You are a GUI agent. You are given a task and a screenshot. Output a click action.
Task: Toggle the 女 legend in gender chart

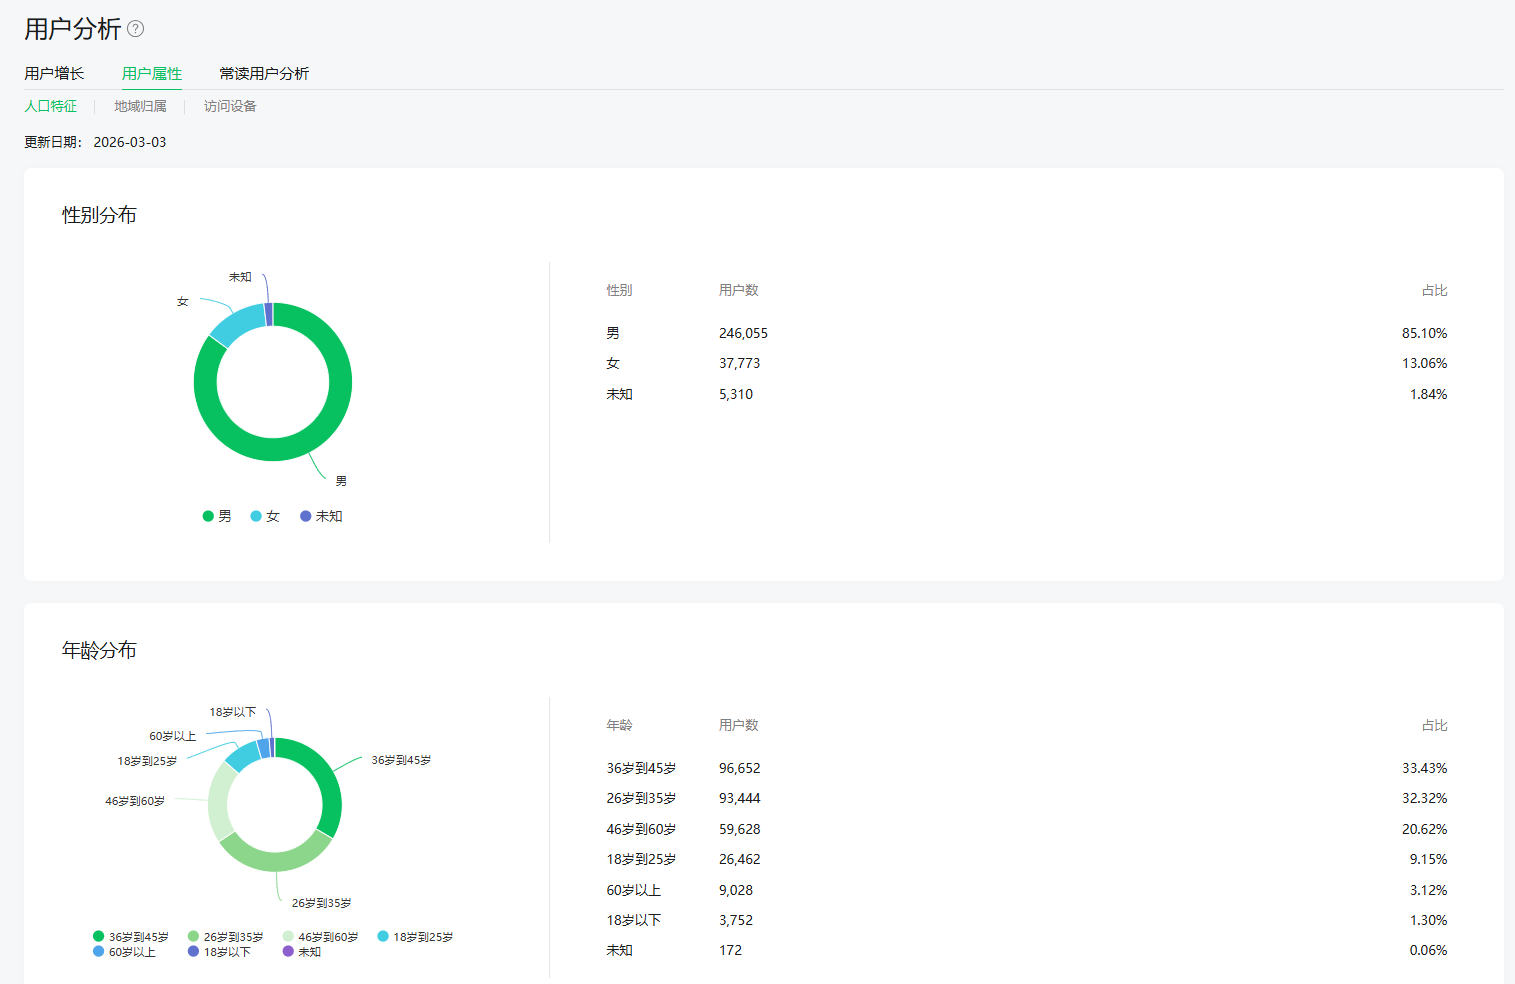point(265,516)
